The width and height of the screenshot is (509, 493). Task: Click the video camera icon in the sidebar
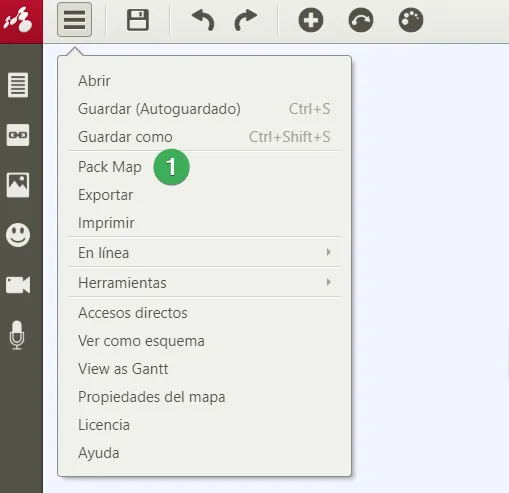(x=18, y=285)
